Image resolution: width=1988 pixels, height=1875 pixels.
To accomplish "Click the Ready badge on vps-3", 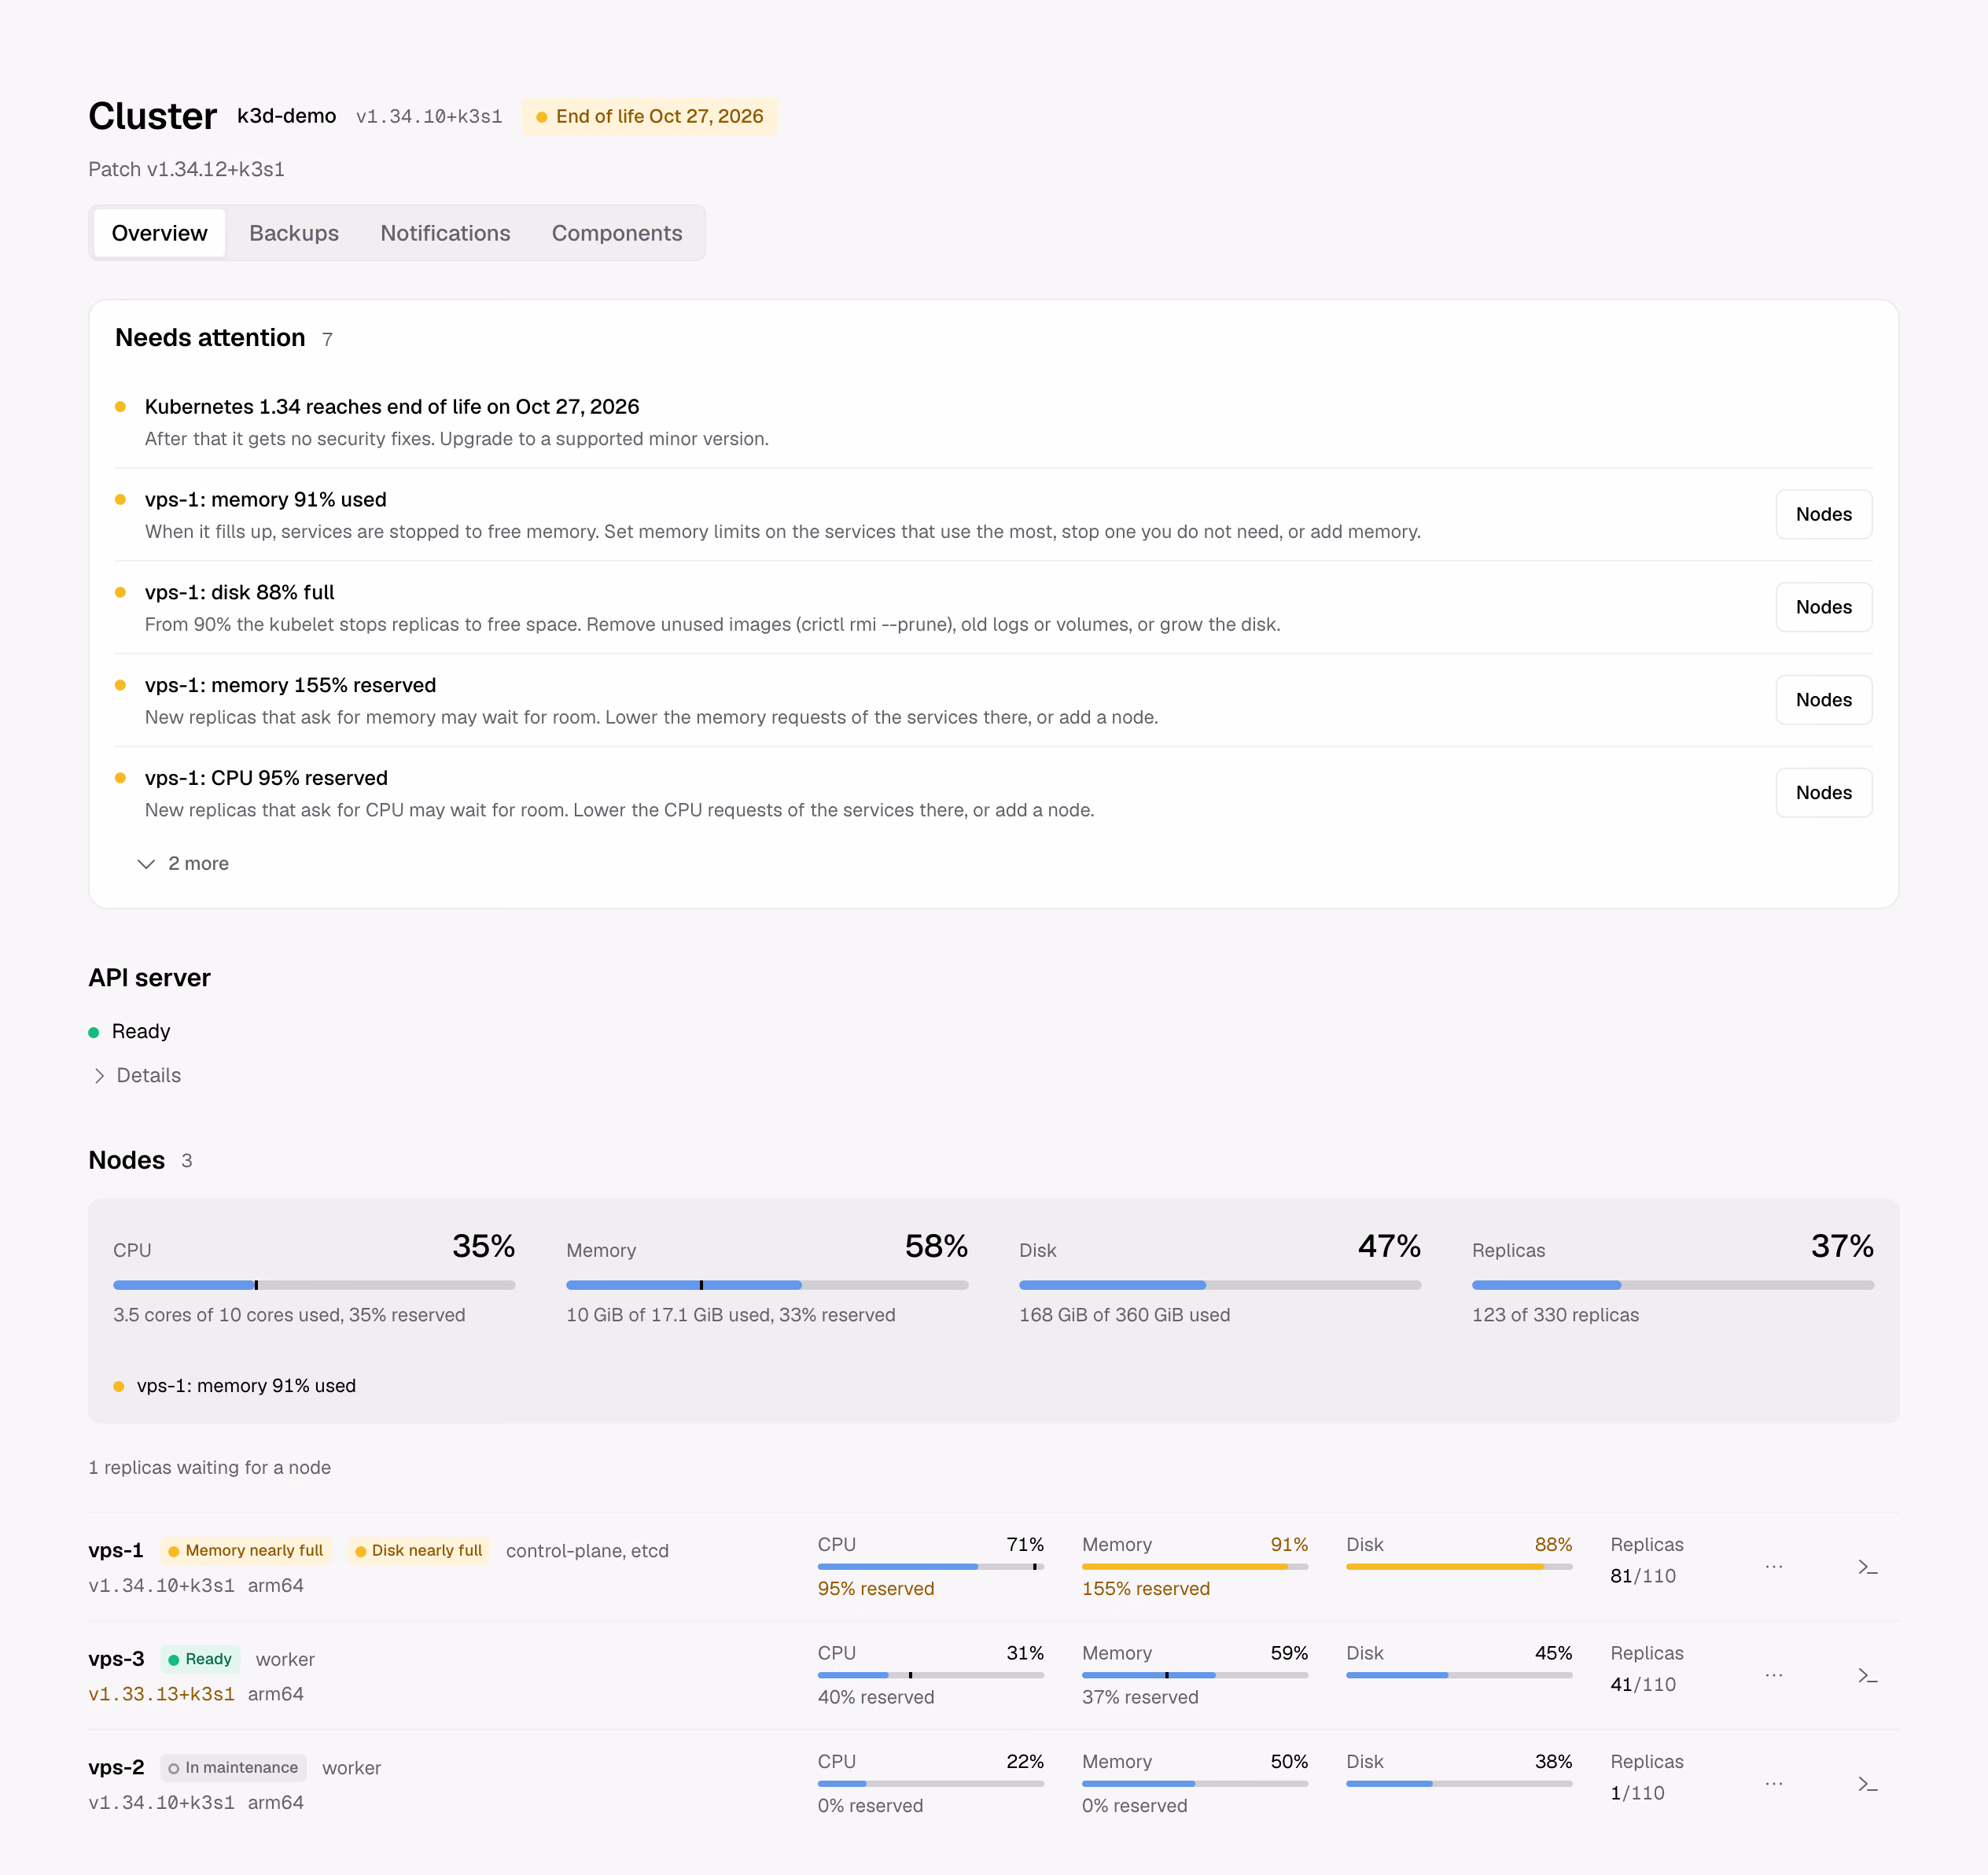I will (200, 1659).
